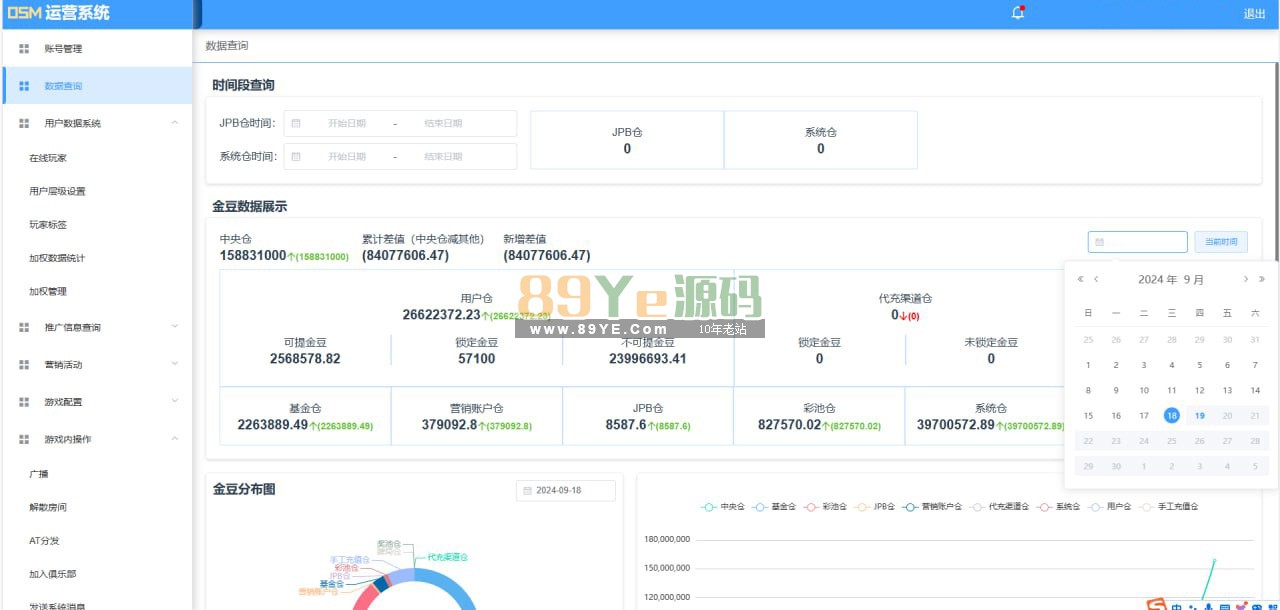Screen dimensions: 1280x610
Task: Click calendar icon in 系统仓时间 range field
Action: pyautogui.click(x=296, y=156)
